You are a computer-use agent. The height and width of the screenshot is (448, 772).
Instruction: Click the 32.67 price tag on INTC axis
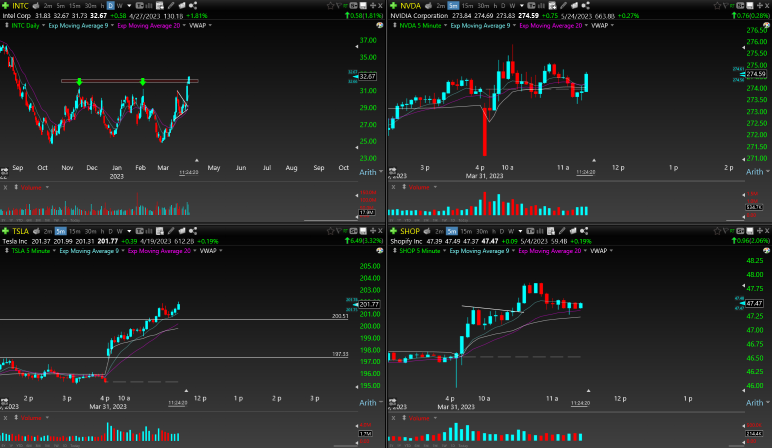pos(367,76)
